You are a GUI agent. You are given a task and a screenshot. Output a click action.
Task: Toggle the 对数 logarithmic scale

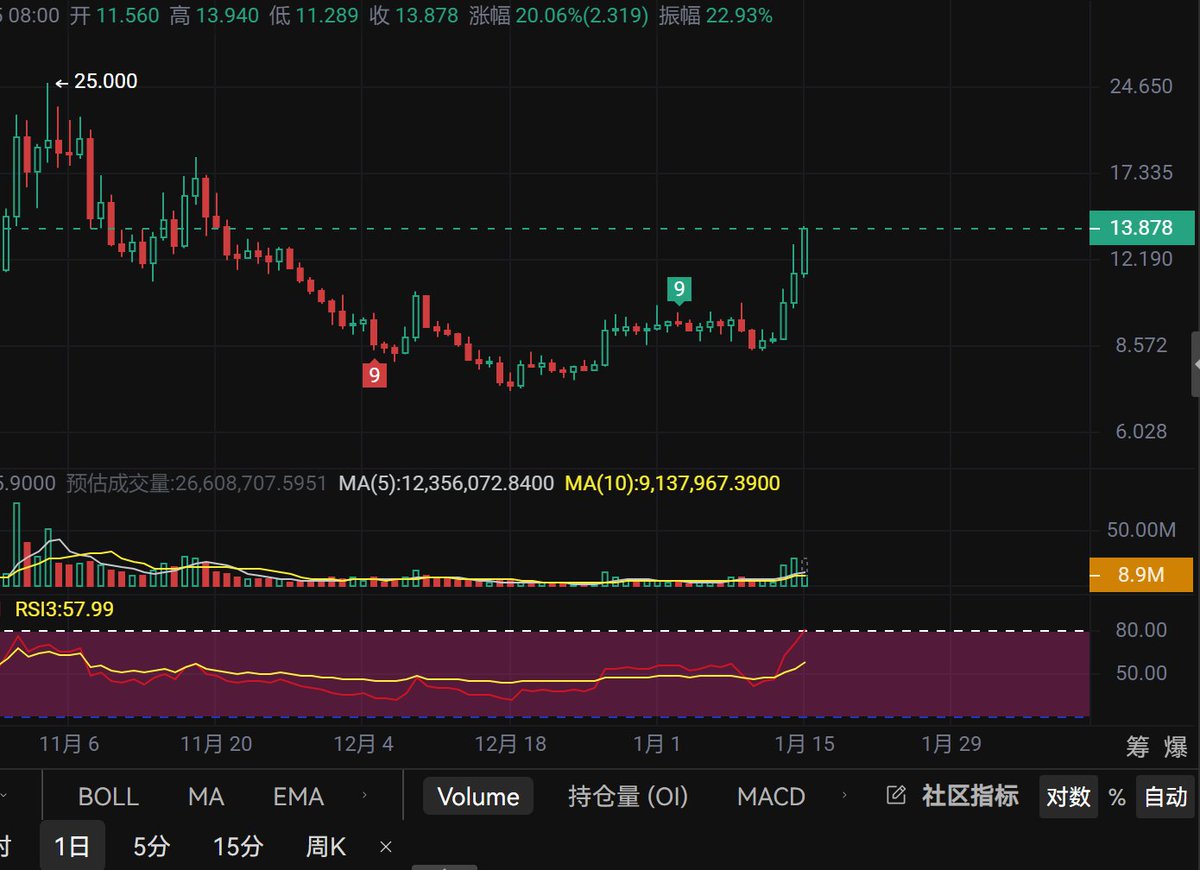pyautogui.click(x=1068, y=797)
